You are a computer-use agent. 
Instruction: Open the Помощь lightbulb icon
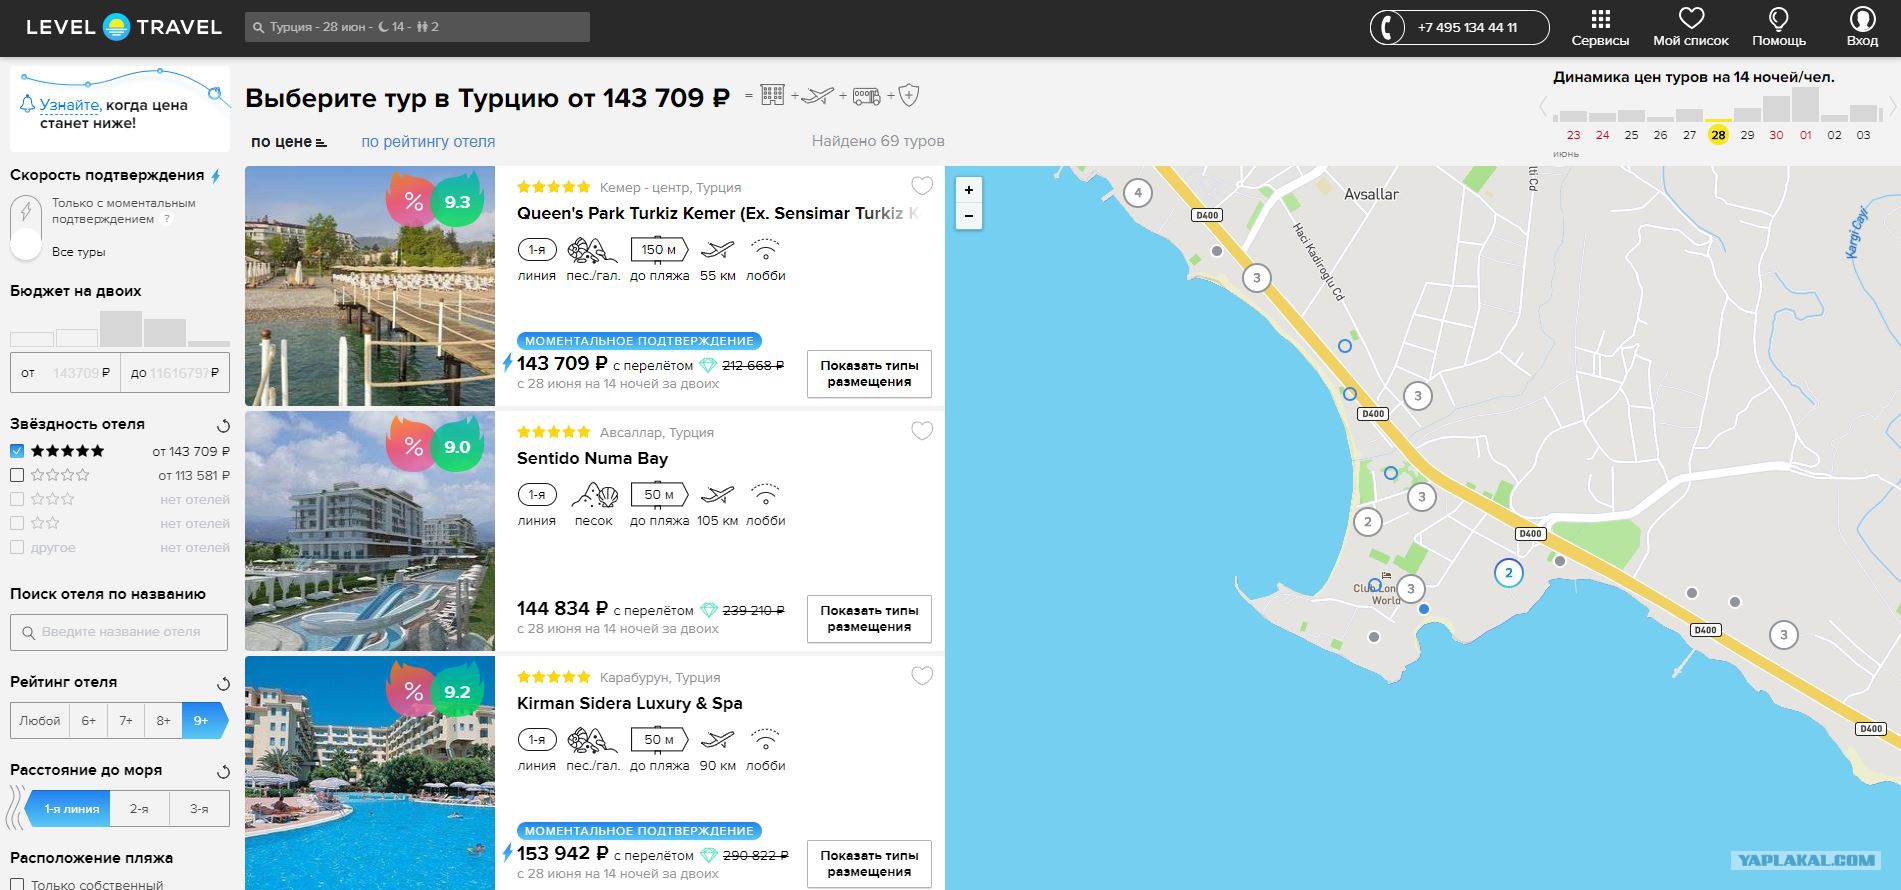[1779, 19]
